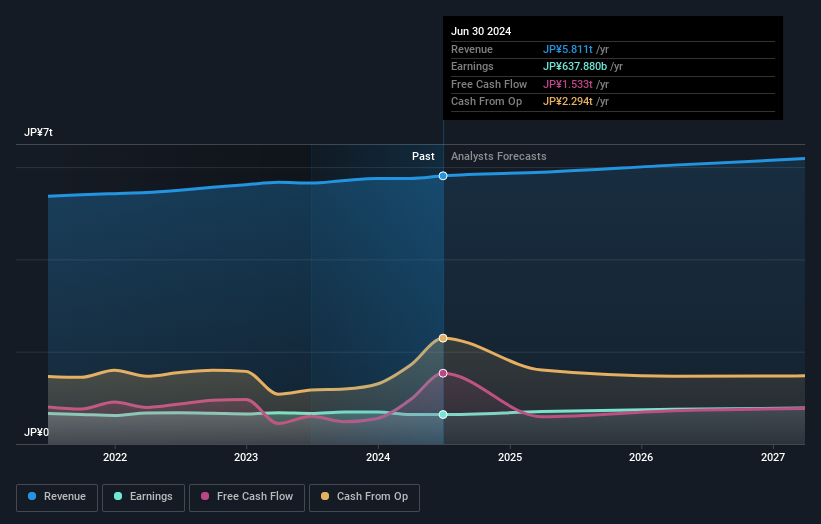821x524 pixels.
Task: Click the Analysts Forecasts label
Action: click(498, 157)
